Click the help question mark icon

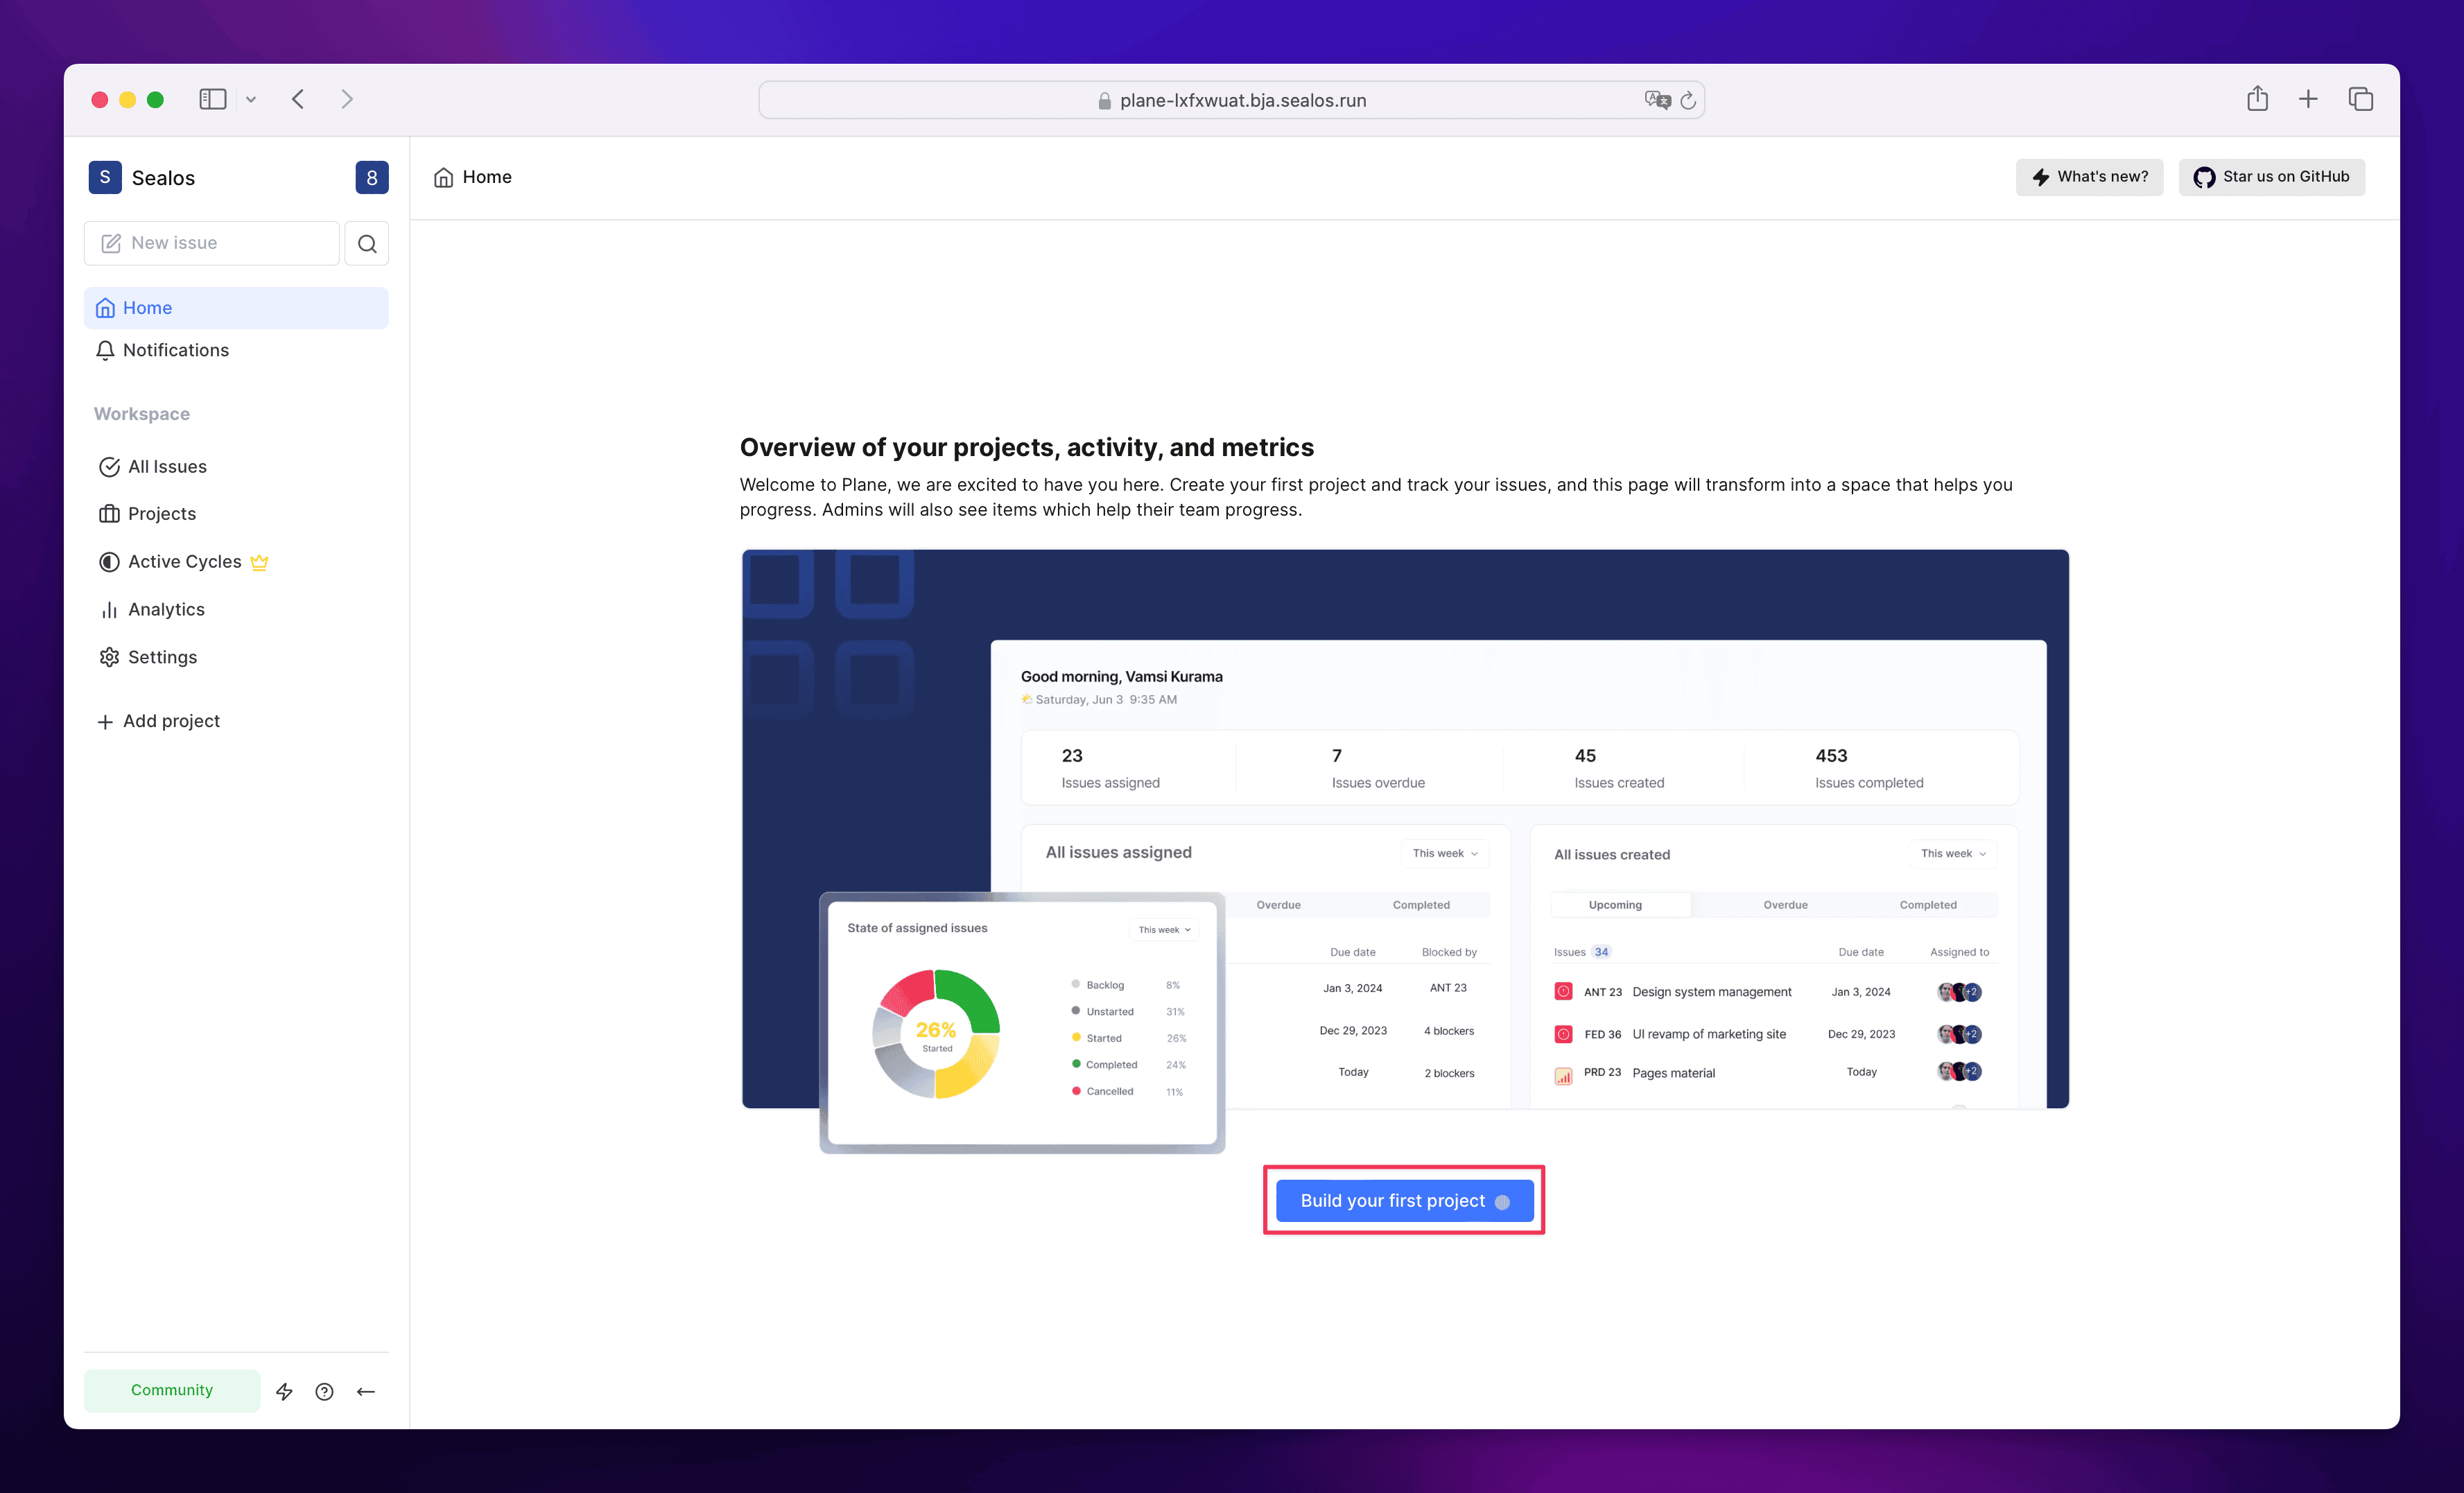[x=324, y=1391]
